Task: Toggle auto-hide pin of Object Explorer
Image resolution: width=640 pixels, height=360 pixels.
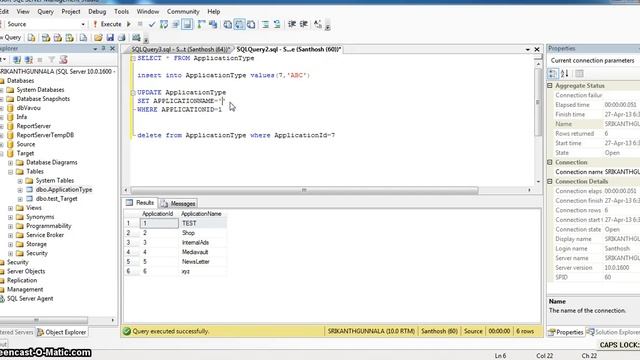Action: tap(104, 49)
